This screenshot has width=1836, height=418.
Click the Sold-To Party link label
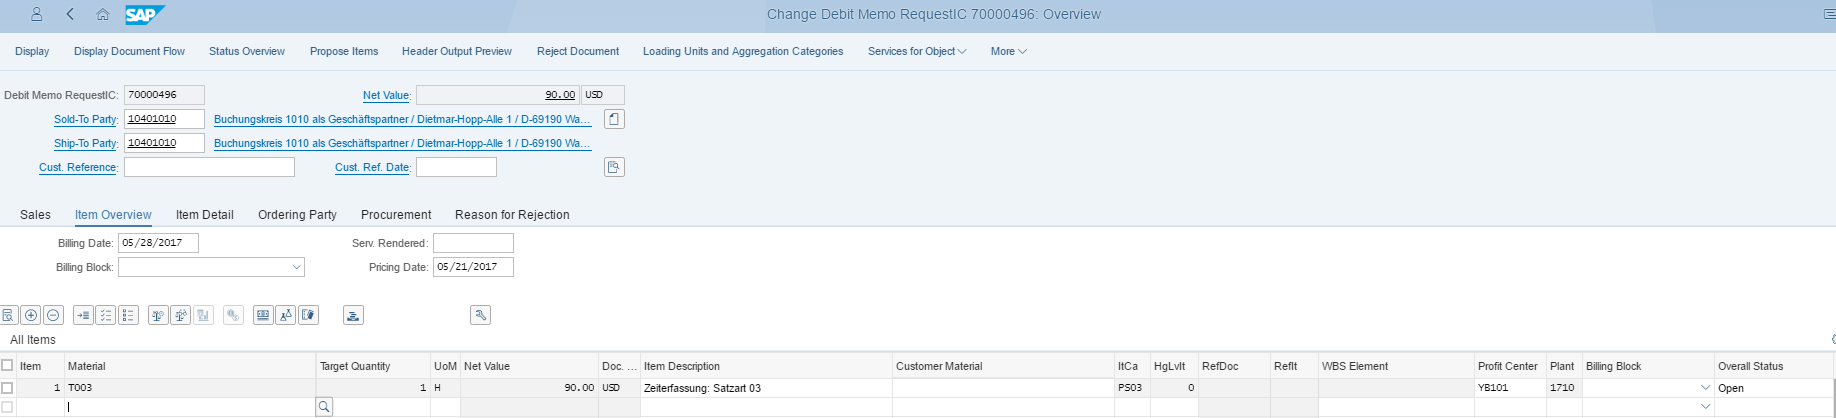tap(85, 119)
